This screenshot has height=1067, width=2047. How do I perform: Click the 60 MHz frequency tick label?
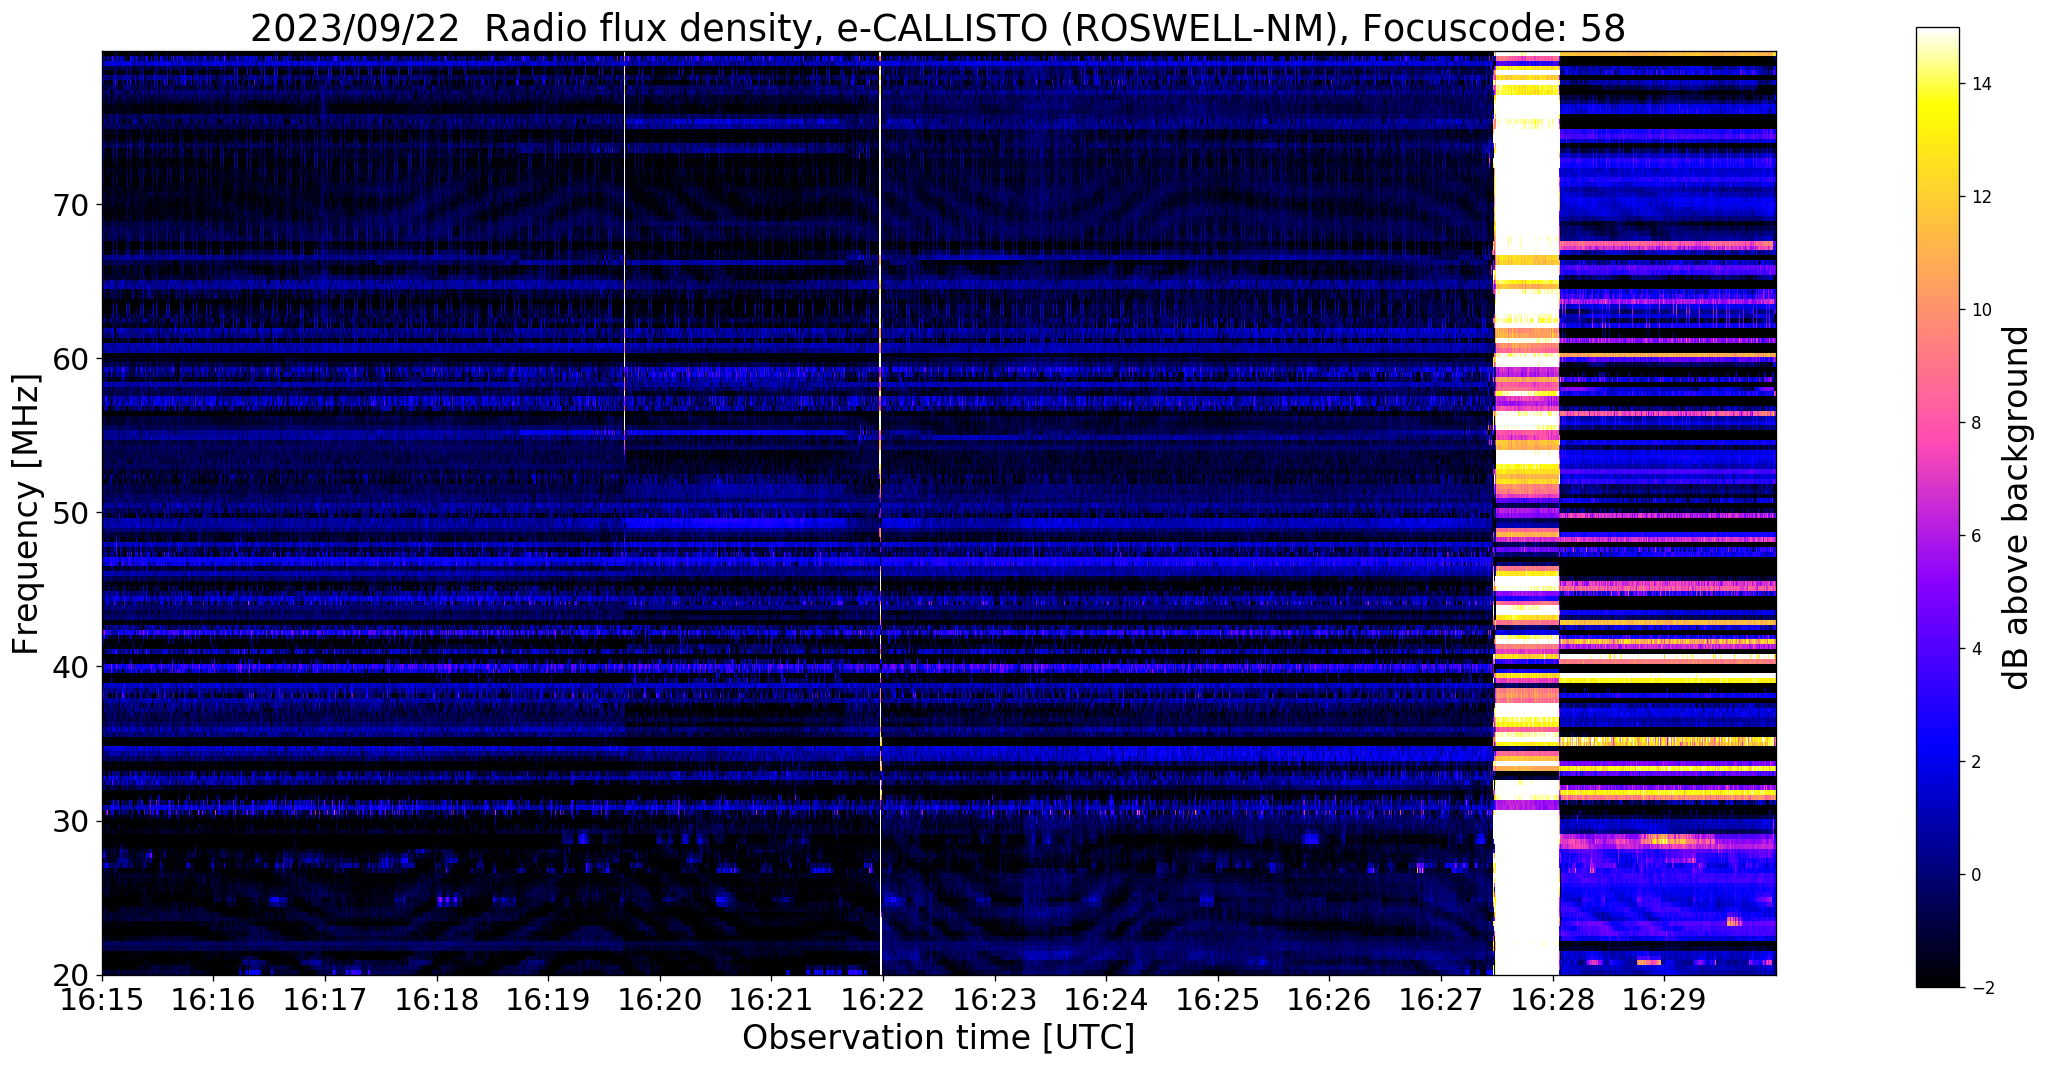[x=70, y=359]
